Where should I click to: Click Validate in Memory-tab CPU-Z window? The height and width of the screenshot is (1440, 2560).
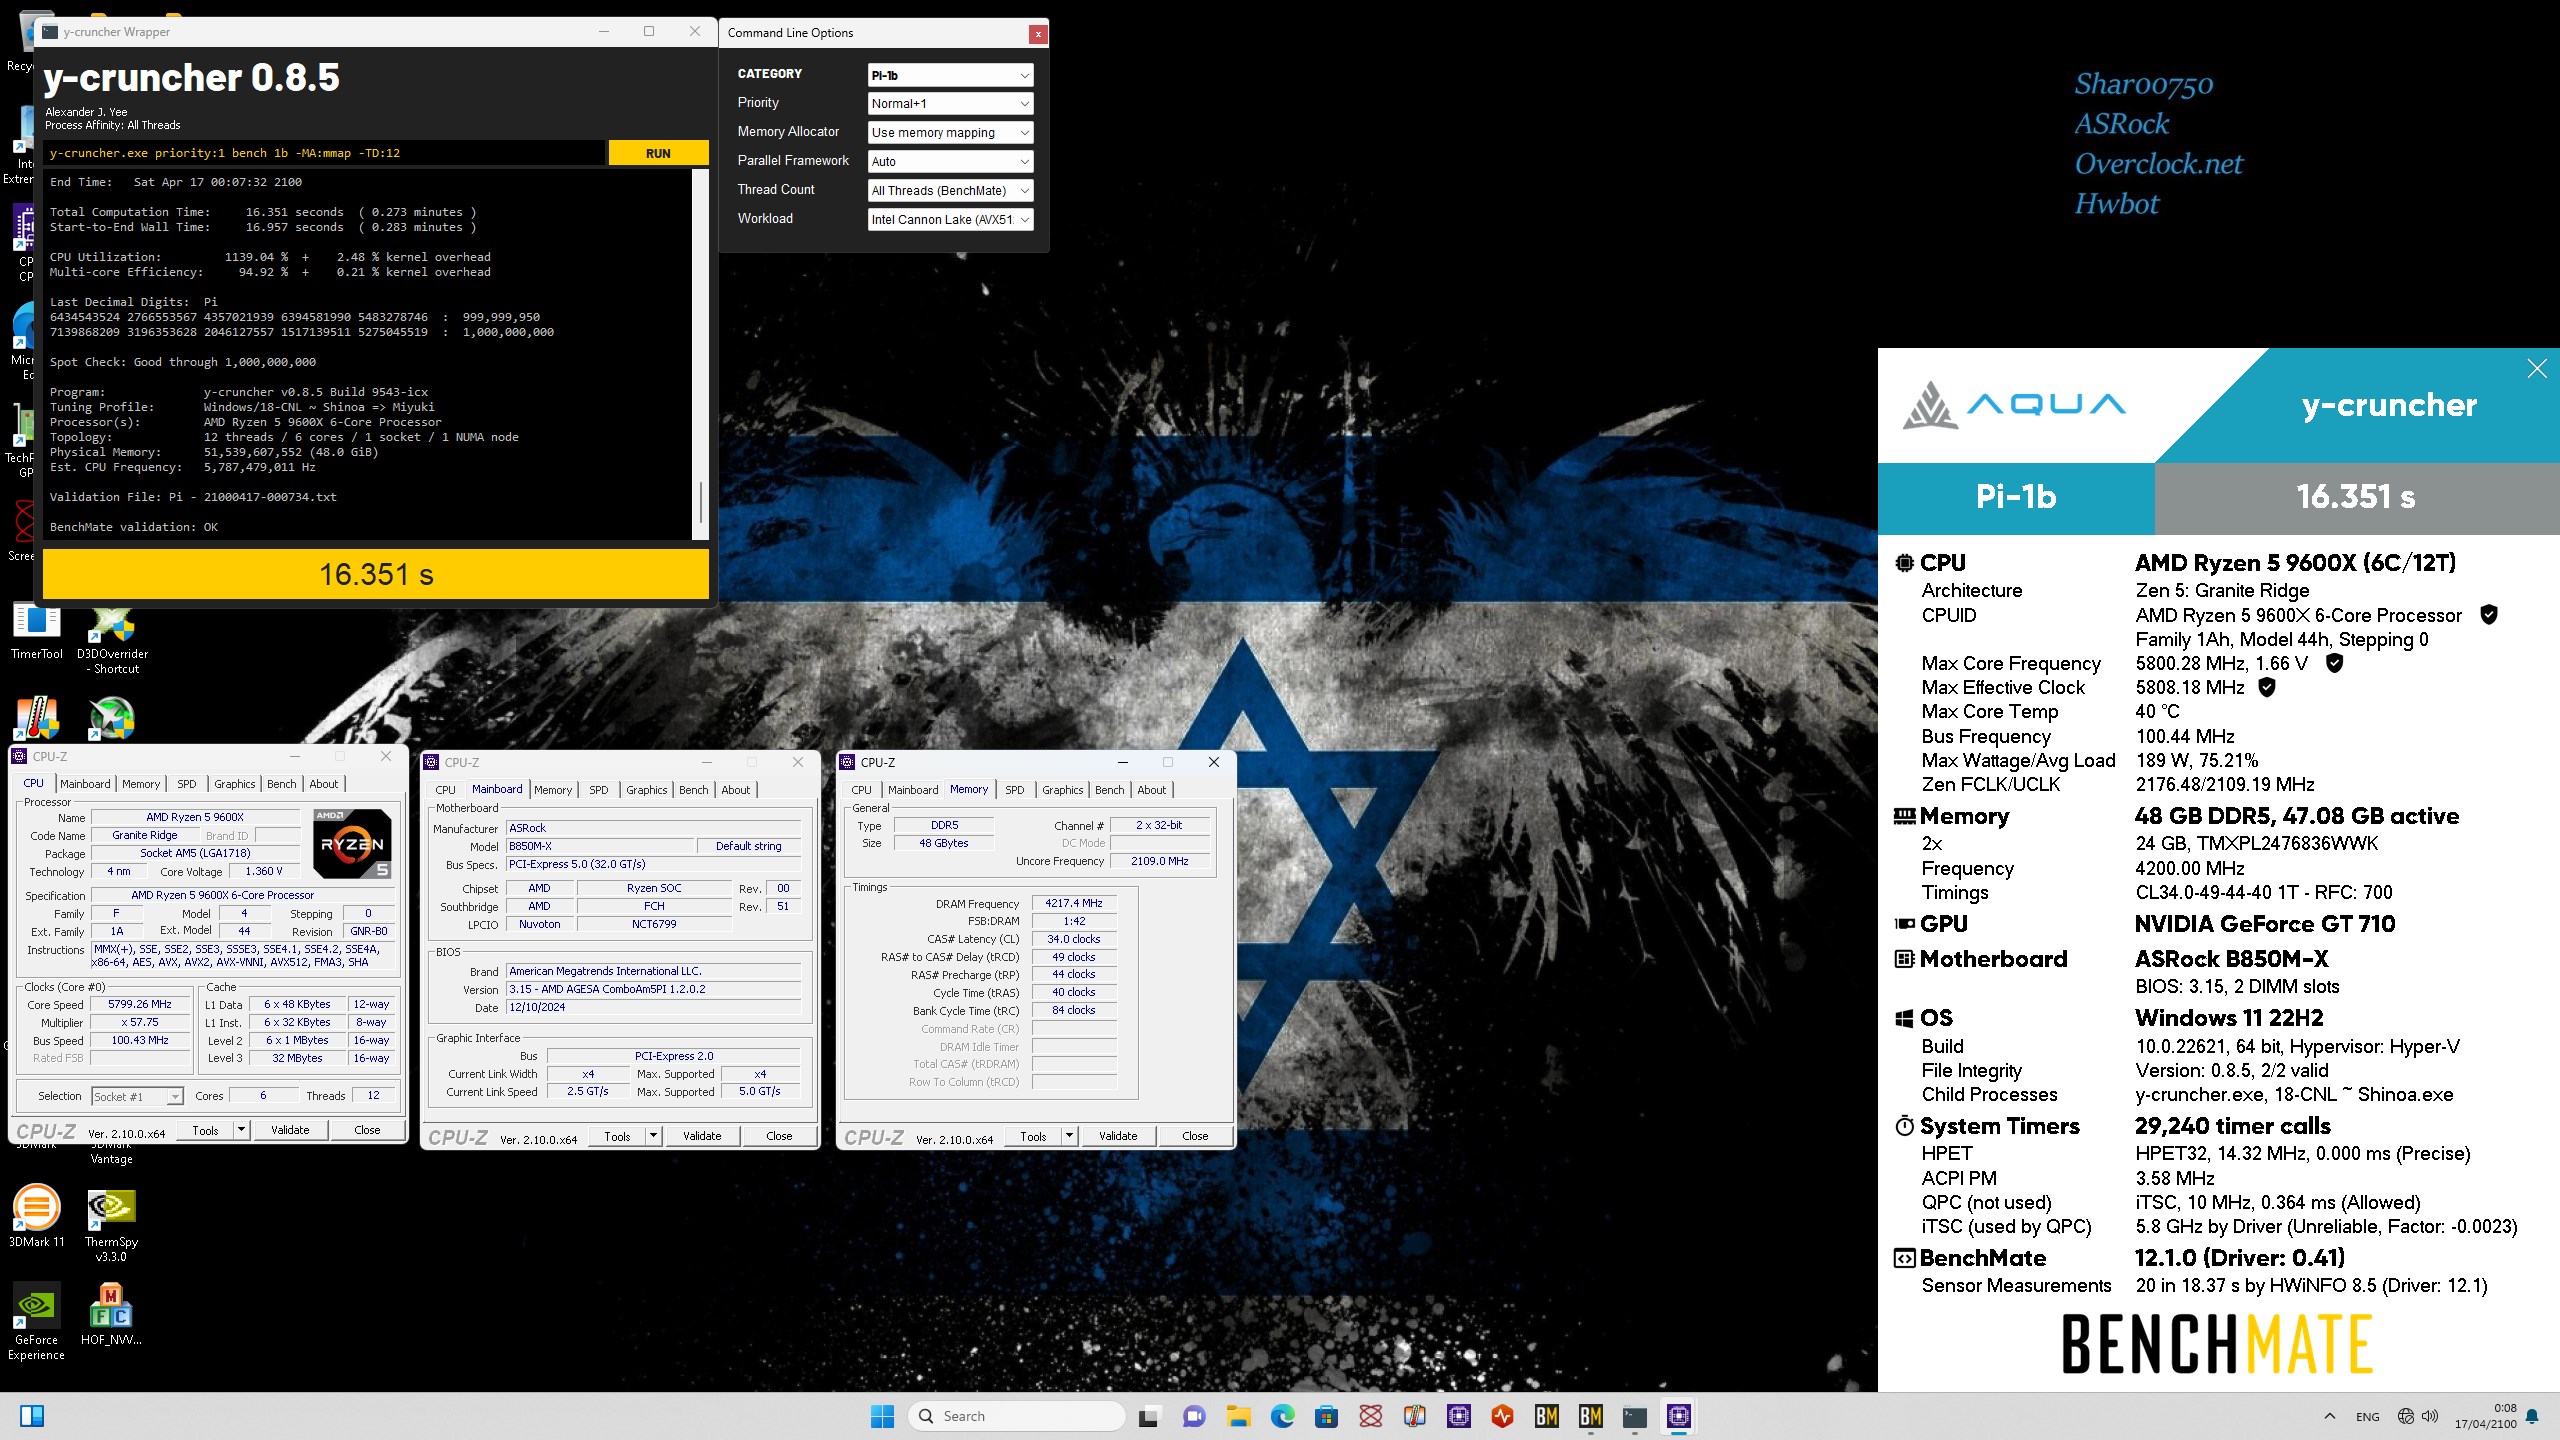click(x=1118, y=1136)
